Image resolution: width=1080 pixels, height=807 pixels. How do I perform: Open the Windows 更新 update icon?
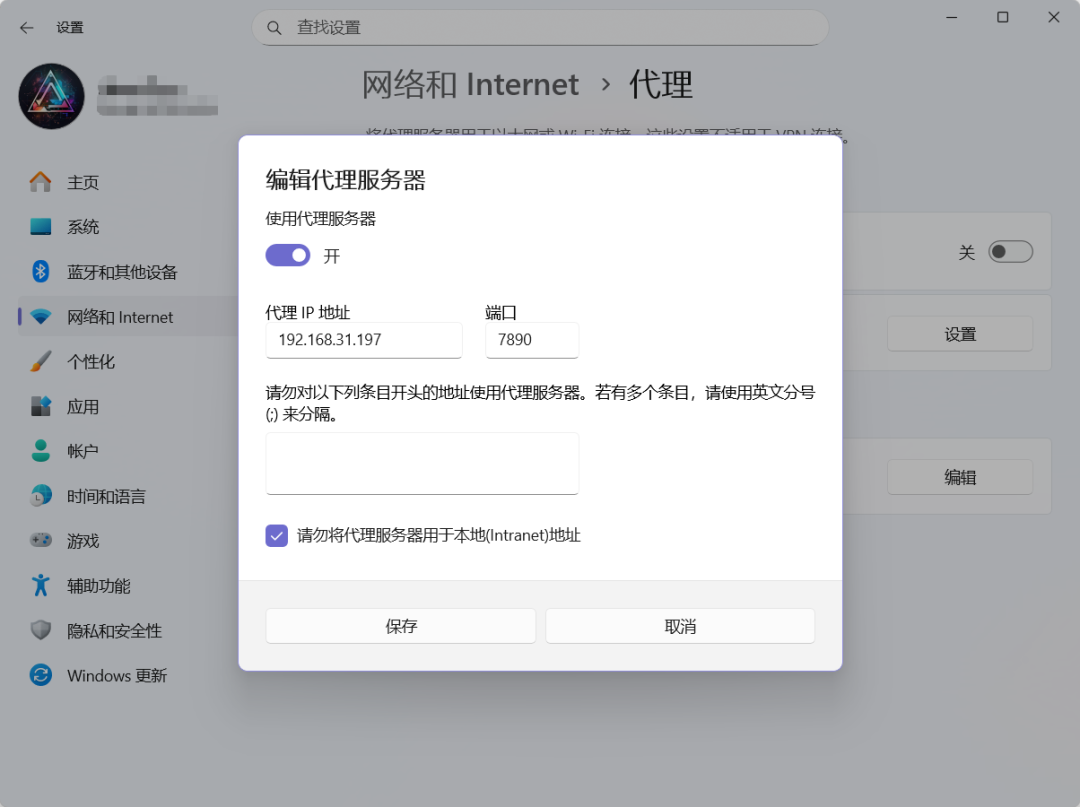click(x=41, y=676)
